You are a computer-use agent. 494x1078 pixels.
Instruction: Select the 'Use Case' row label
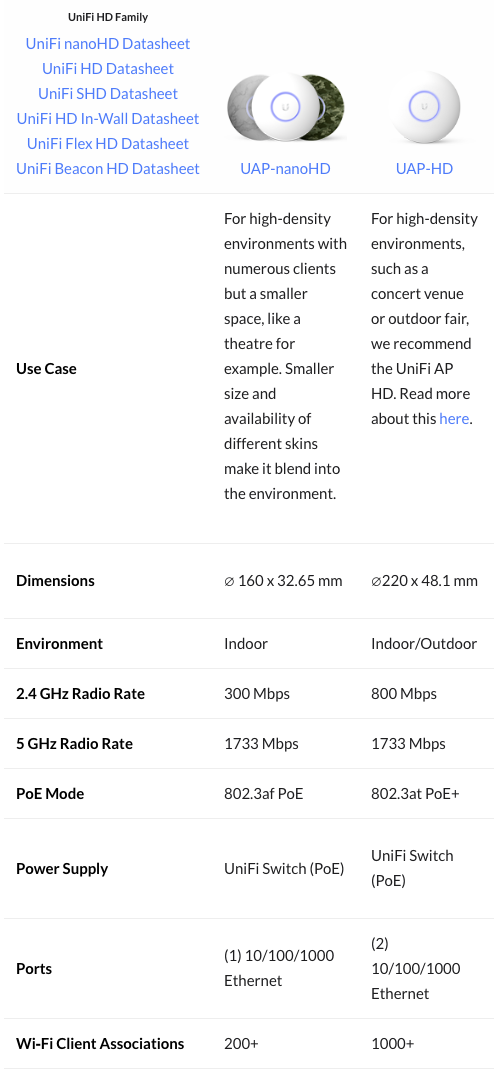coord(46,368)
